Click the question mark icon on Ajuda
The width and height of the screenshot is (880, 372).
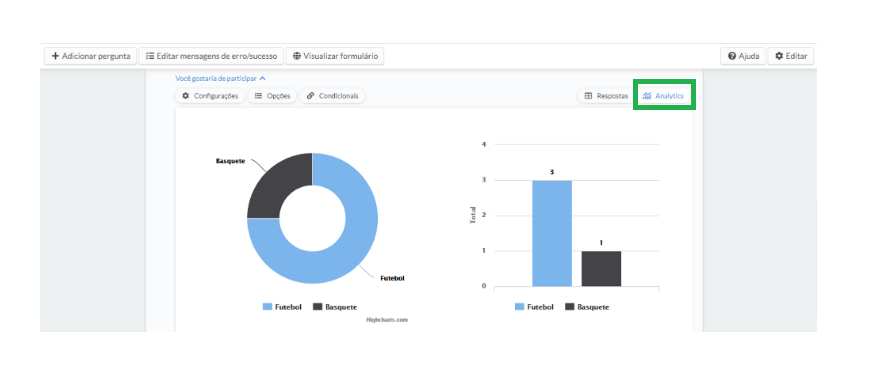[732, 56]
